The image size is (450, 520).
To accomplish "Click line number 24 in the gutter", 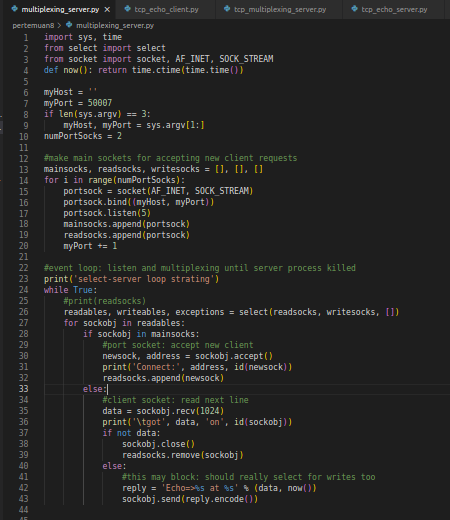I will point(24,290).
